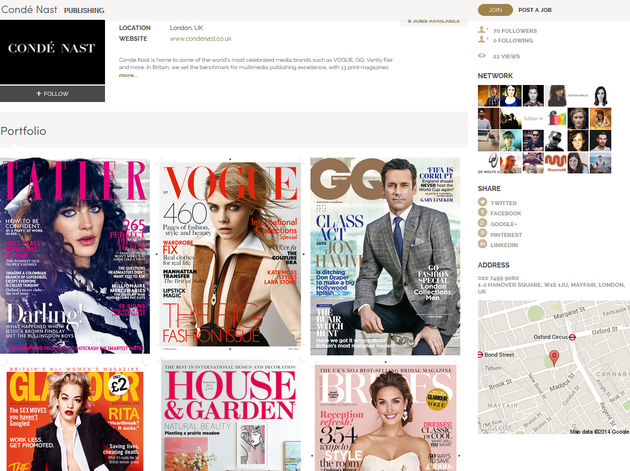Open the POST A JOB link
Viewport: 630px width, 471px height.
point(535,10)
